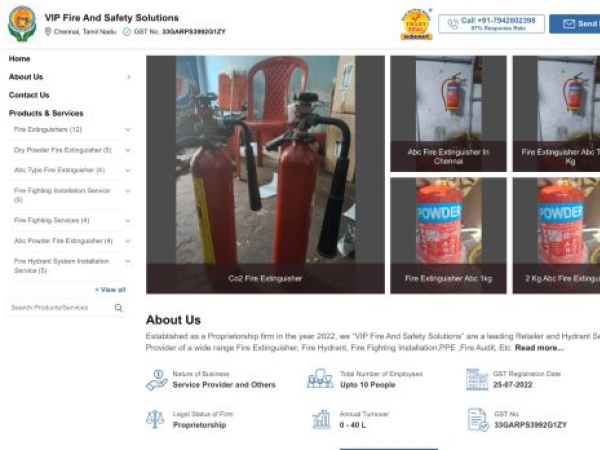Click Service Provider and Others text
Screen dimensions: 600x450
224,385
